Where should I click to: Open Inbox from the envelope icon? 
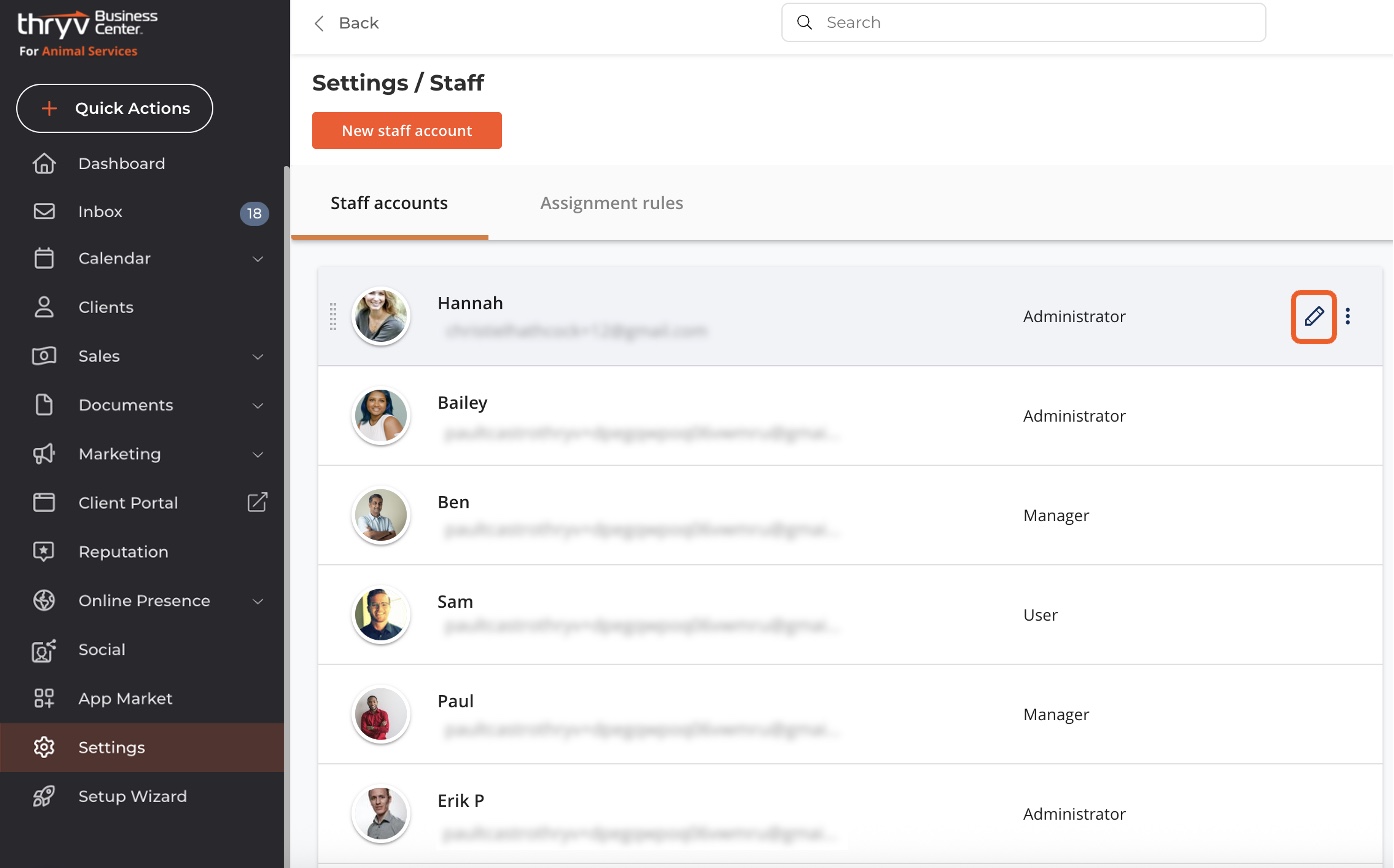[x=44, y=212]
